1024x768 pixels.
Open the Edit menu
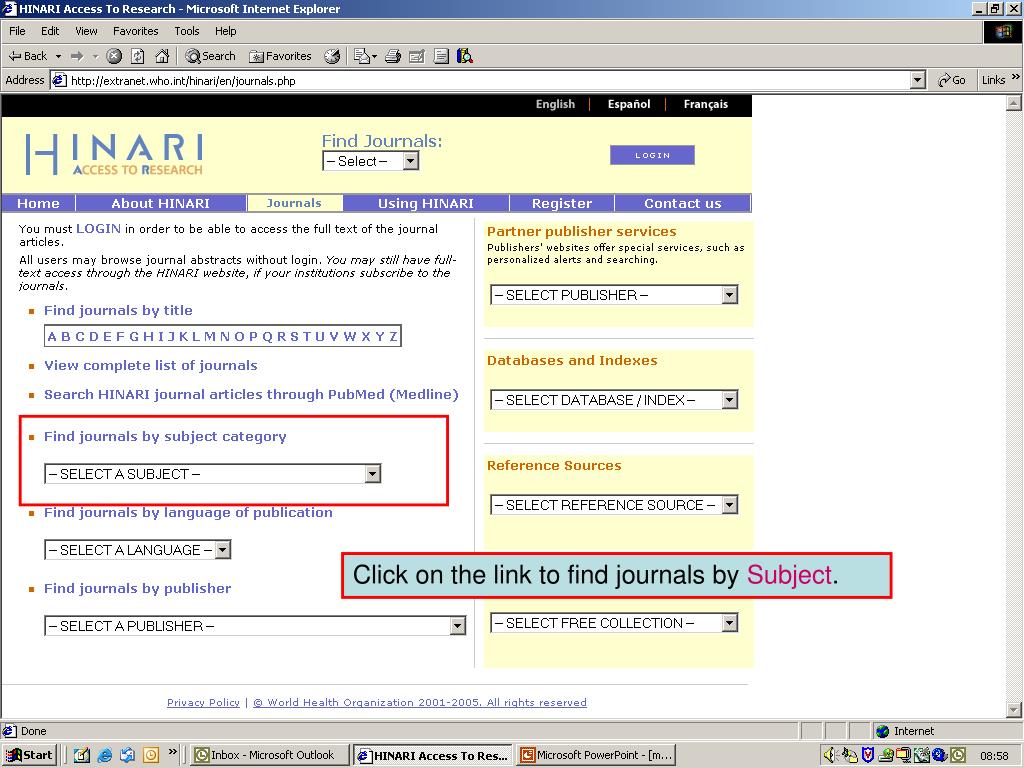click(x=50, y=31)
